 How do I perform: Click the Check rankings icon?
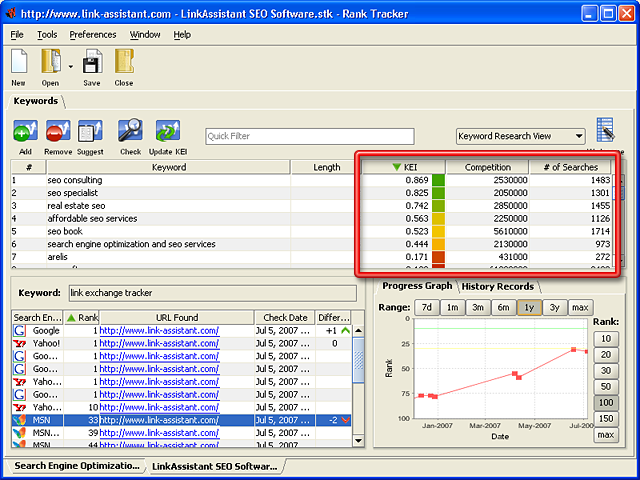130,131
